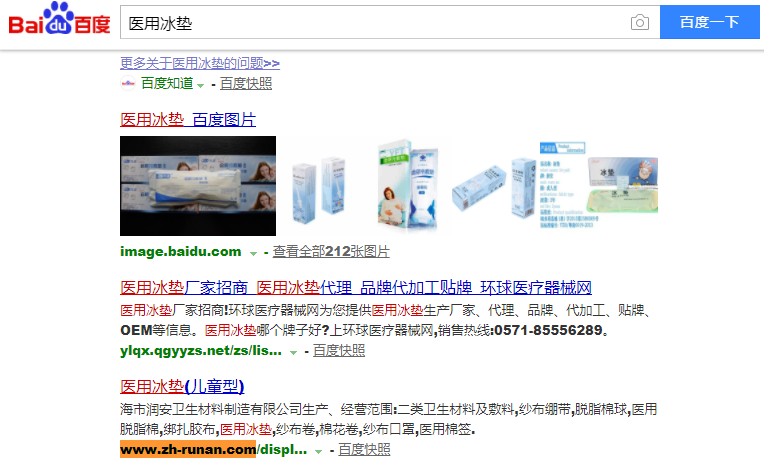Click the 百度一下 search button
764x461 pixels.
coord(709,22)
